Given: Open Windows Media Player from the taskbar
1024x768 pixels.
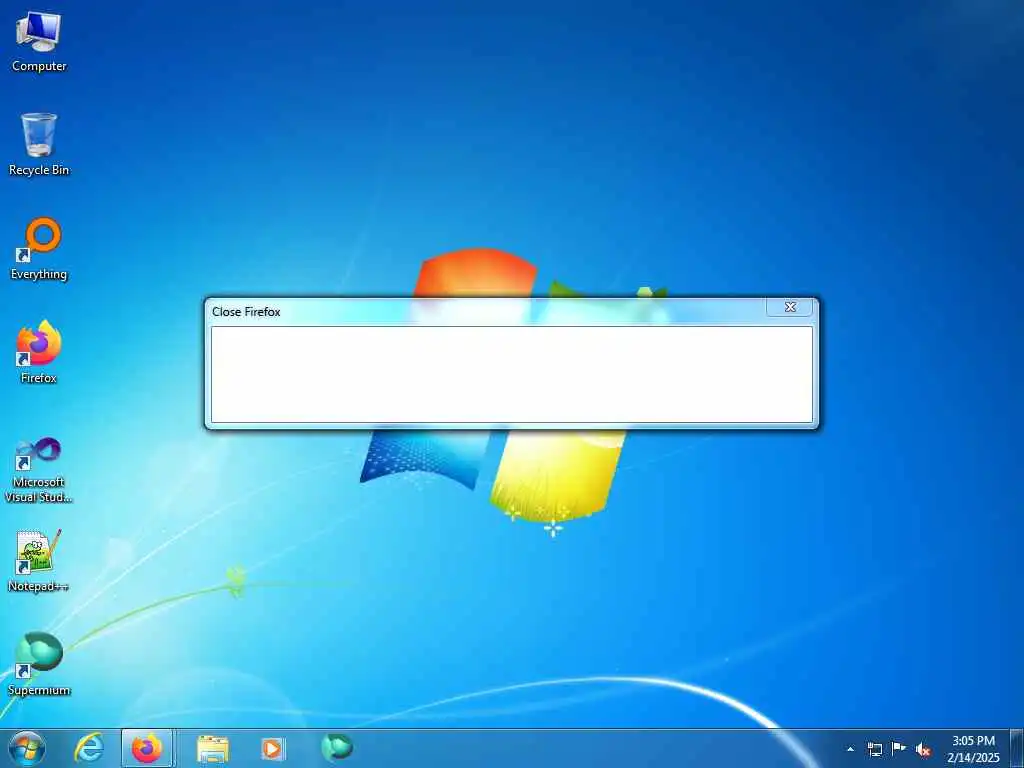Looking at the screenshot, I should coord(272,748).
